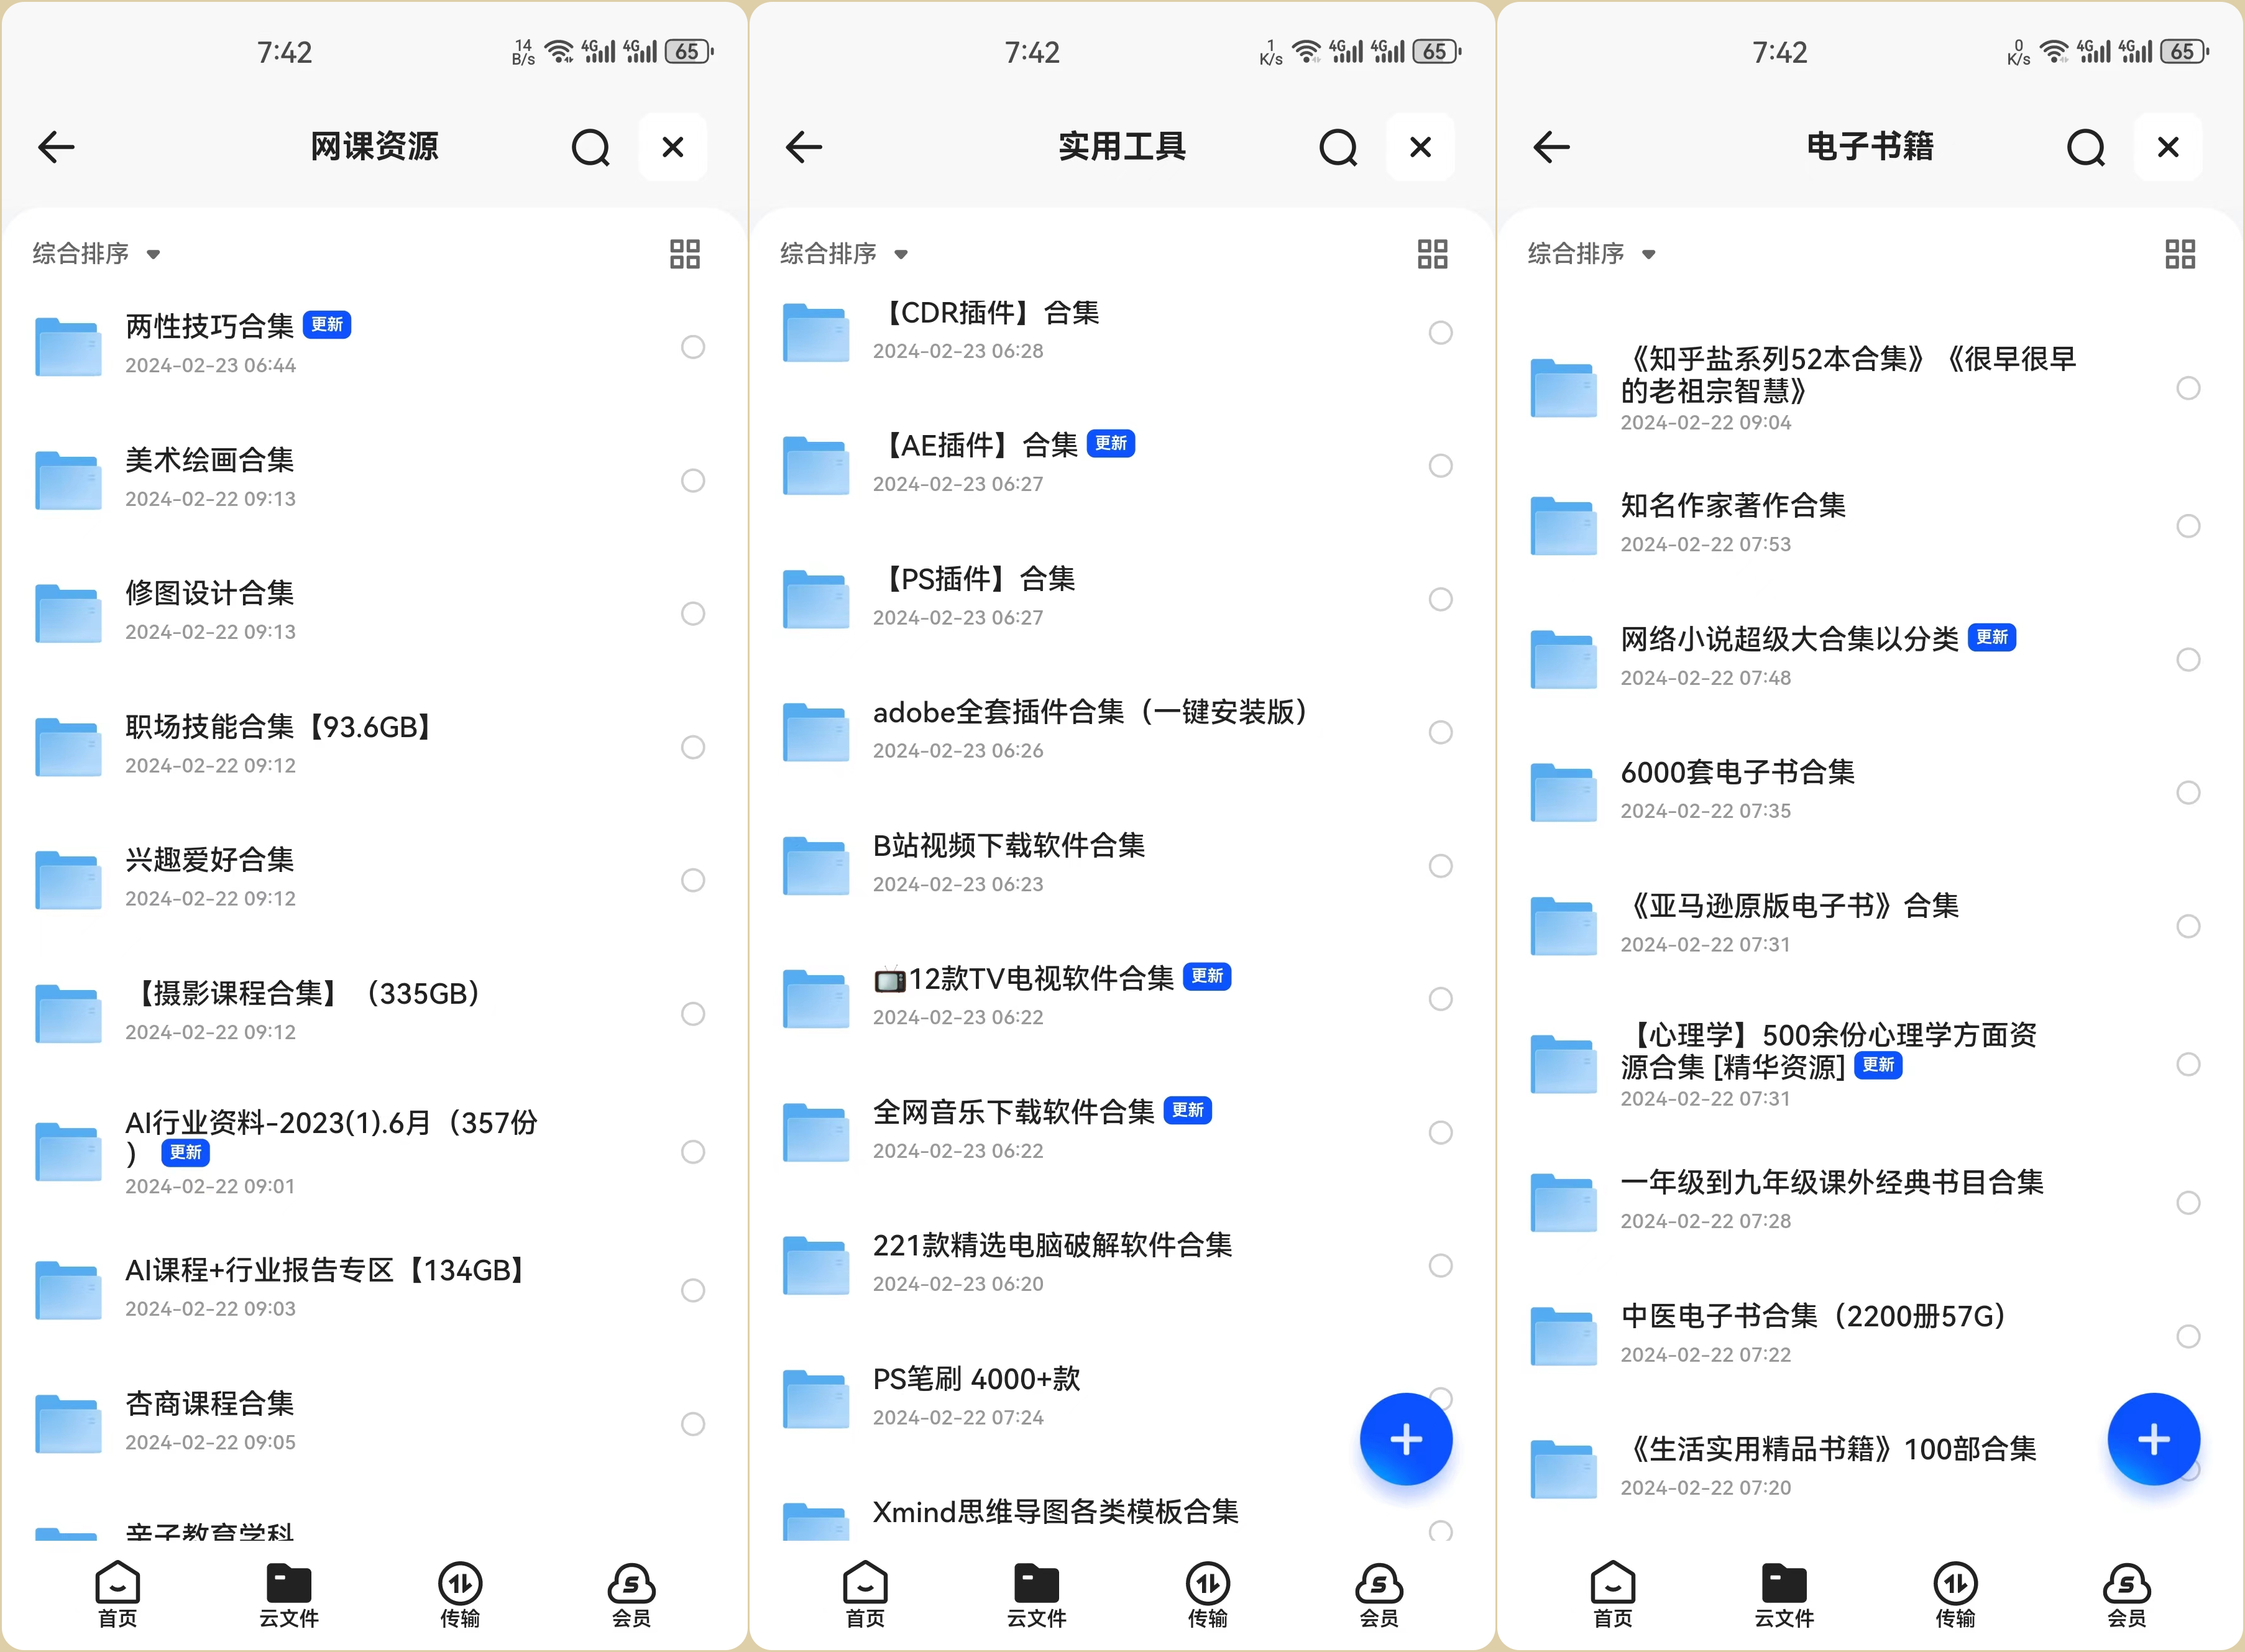The height and width of the screenshot is (1652, 2245).
Task: Go to 首页 tab in 网课资源 panel
Action: pyautogui.click(x=118, y=1594)
